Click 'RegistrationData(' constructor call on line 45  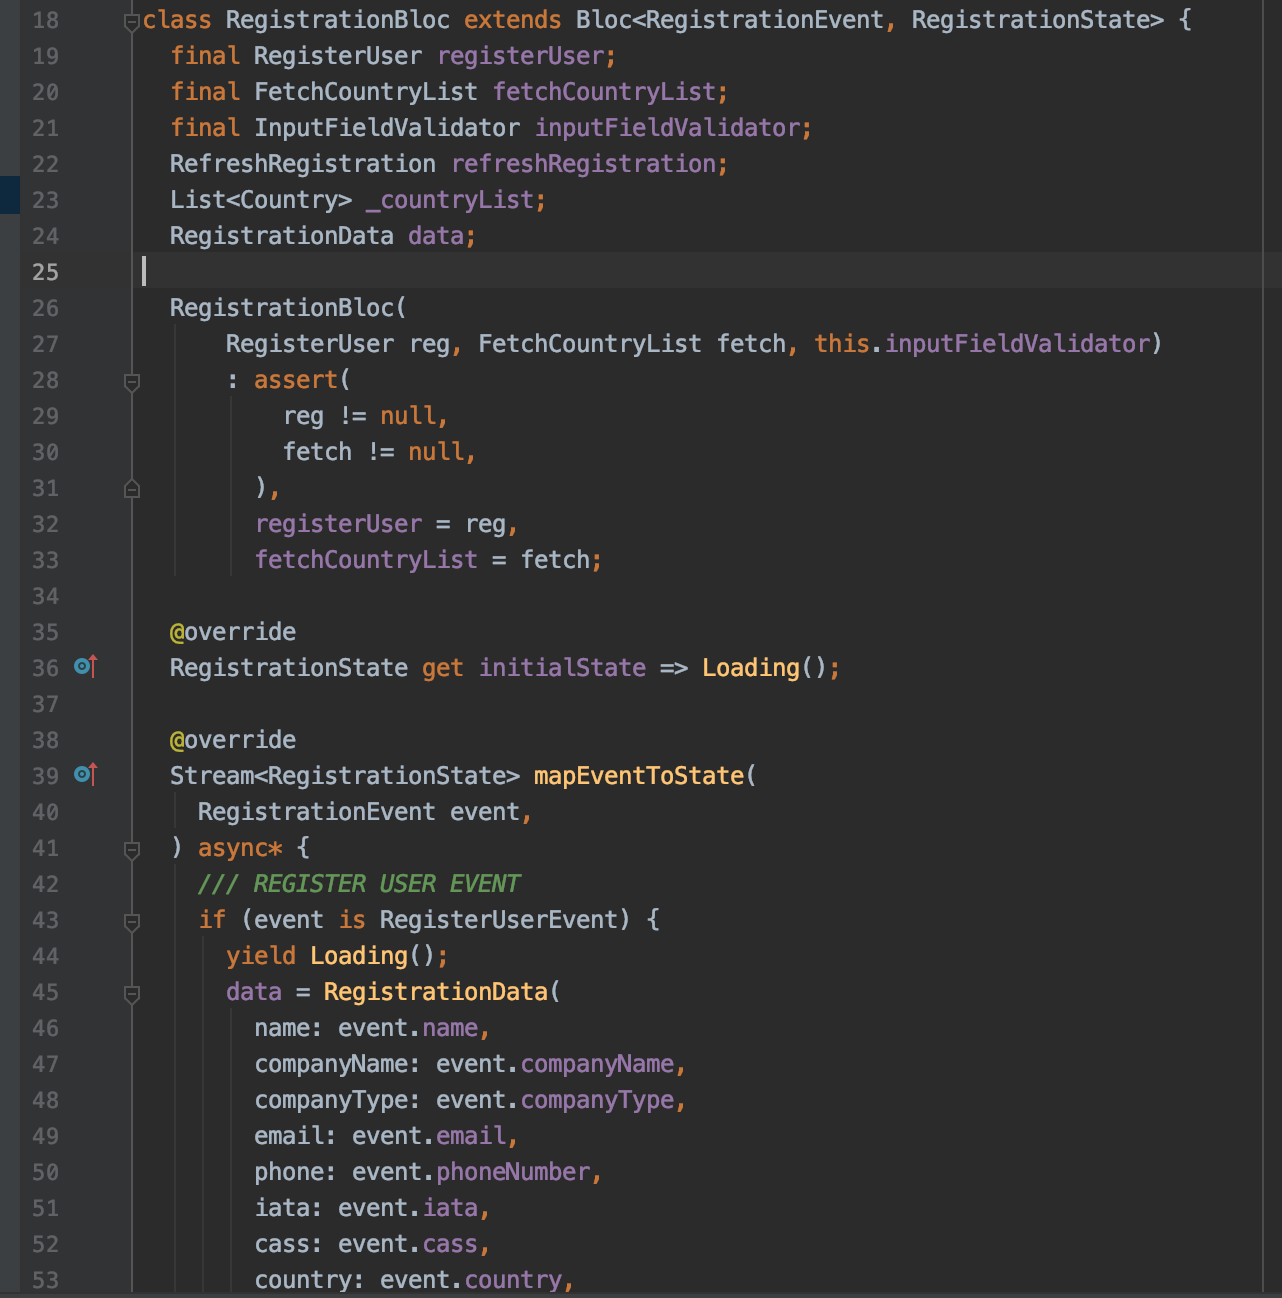[442, 992]
